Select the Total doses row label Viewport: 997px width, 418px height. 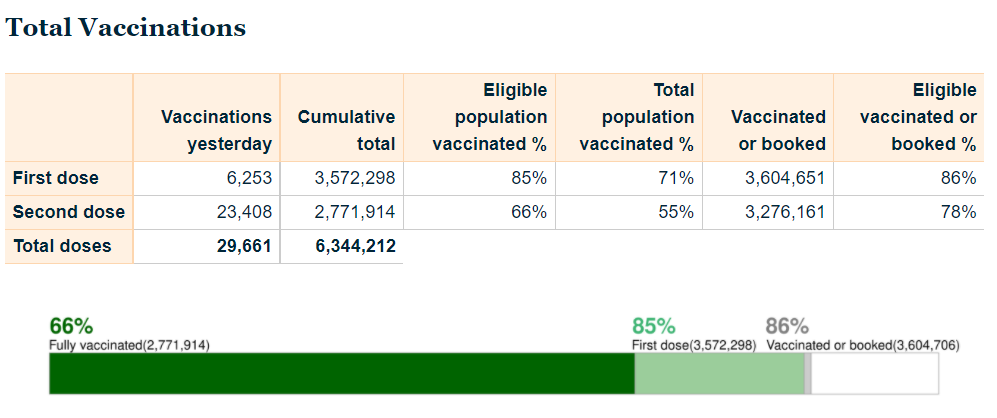coord(62,246)
